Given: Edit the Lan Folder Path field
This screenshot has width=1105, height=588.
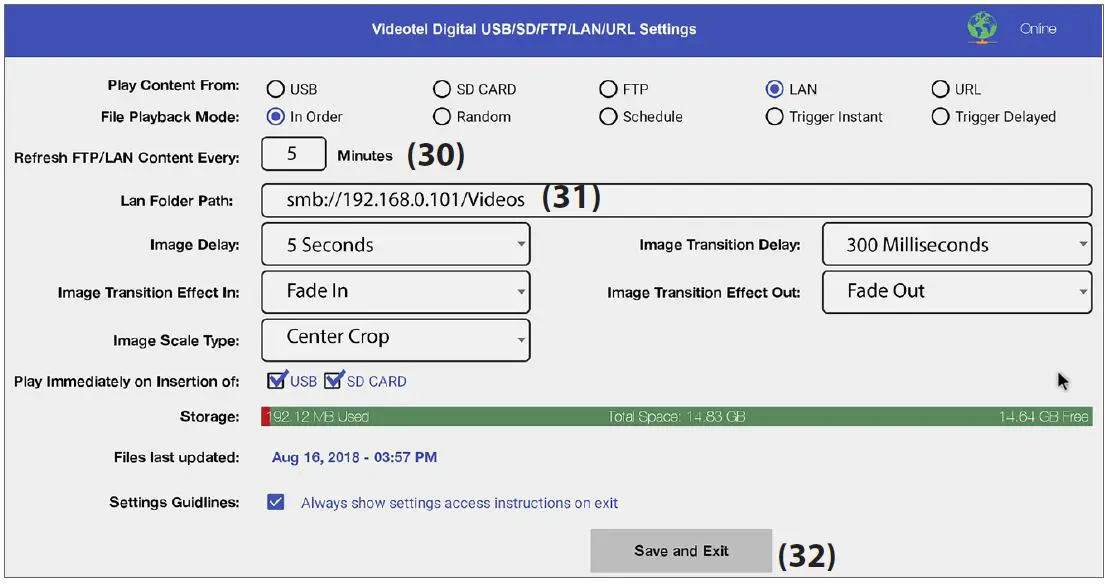Looking at the screenshot, I should tap(675, 199).
